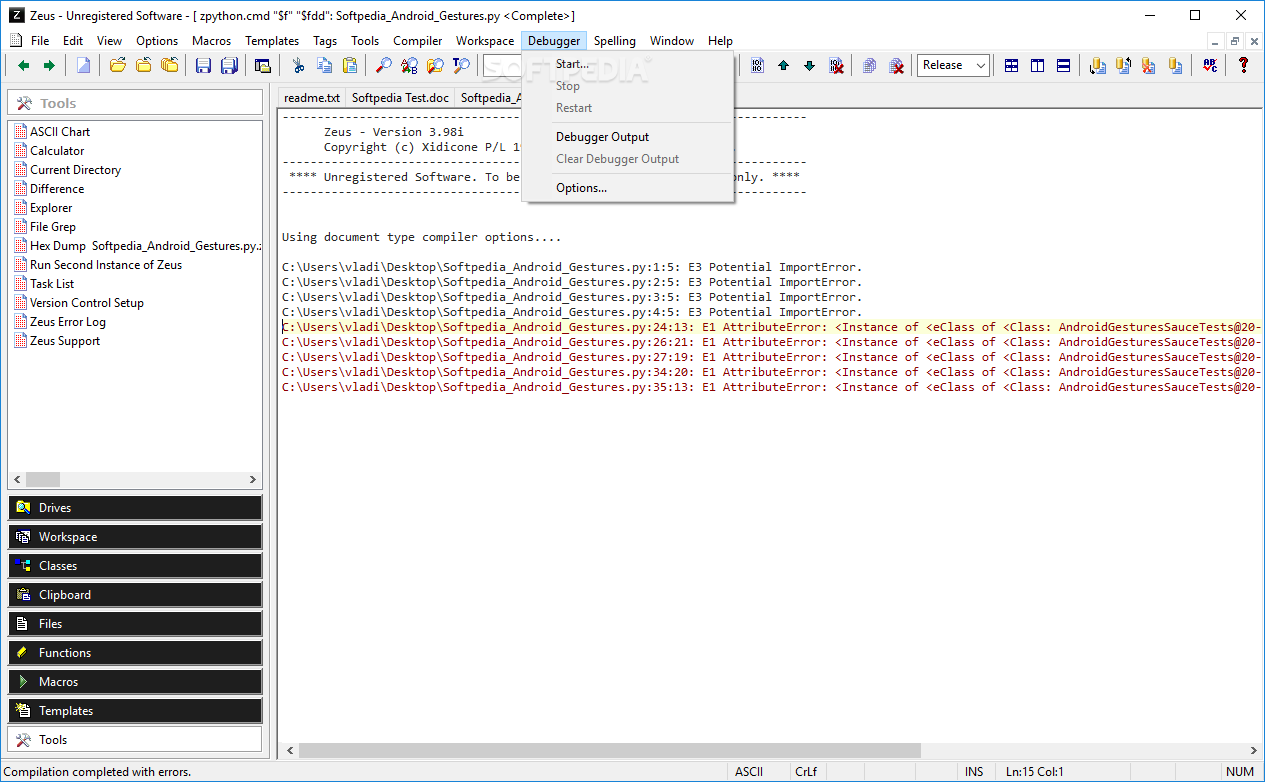Click the red question mark help icon
The image size is (1265, 782).
coord(1243,65)
